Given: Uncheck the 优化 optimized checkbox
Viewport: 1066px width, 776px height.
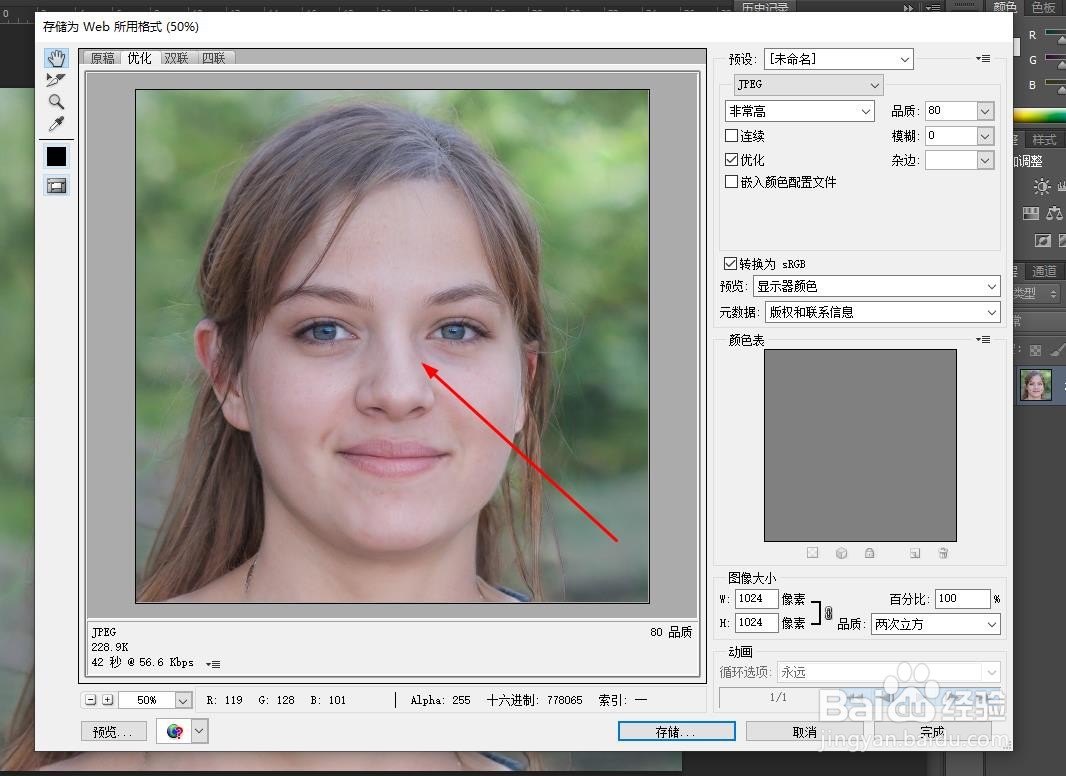Looking at the screenshot, I should (732, 160).
